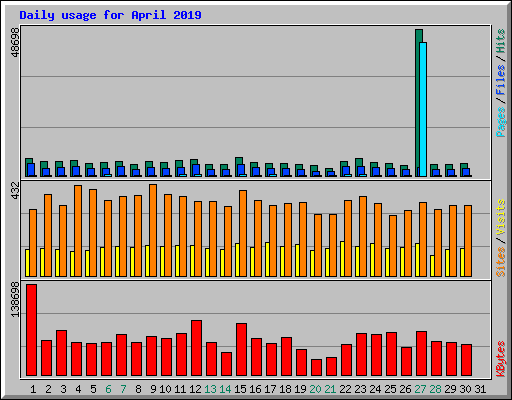Select day label 1 on the x-axis
Viewport: 512px width, 400px height.
(x=33, y=389)
